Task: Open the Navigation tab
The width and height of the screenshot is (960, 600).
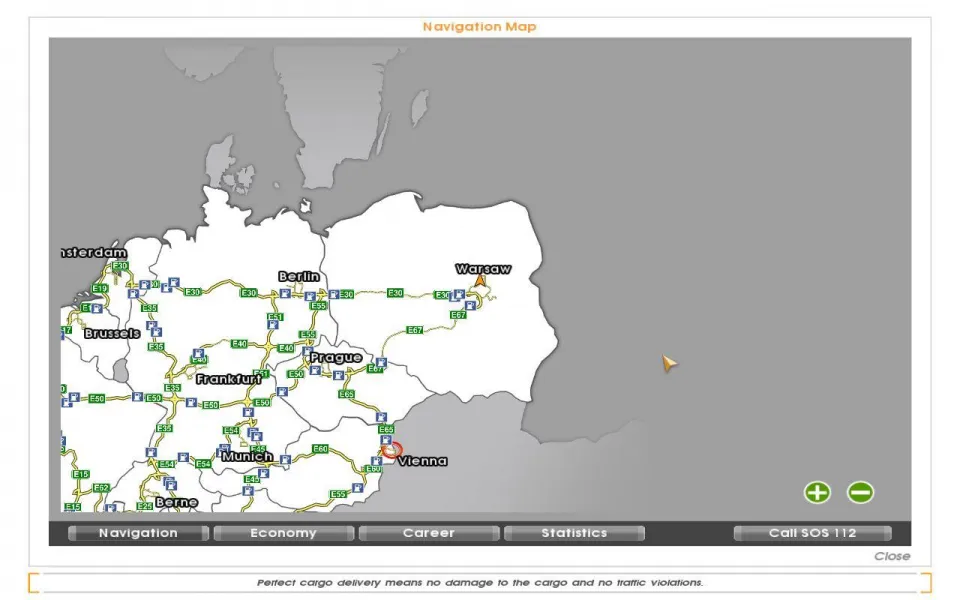Action: pos(138,533)
